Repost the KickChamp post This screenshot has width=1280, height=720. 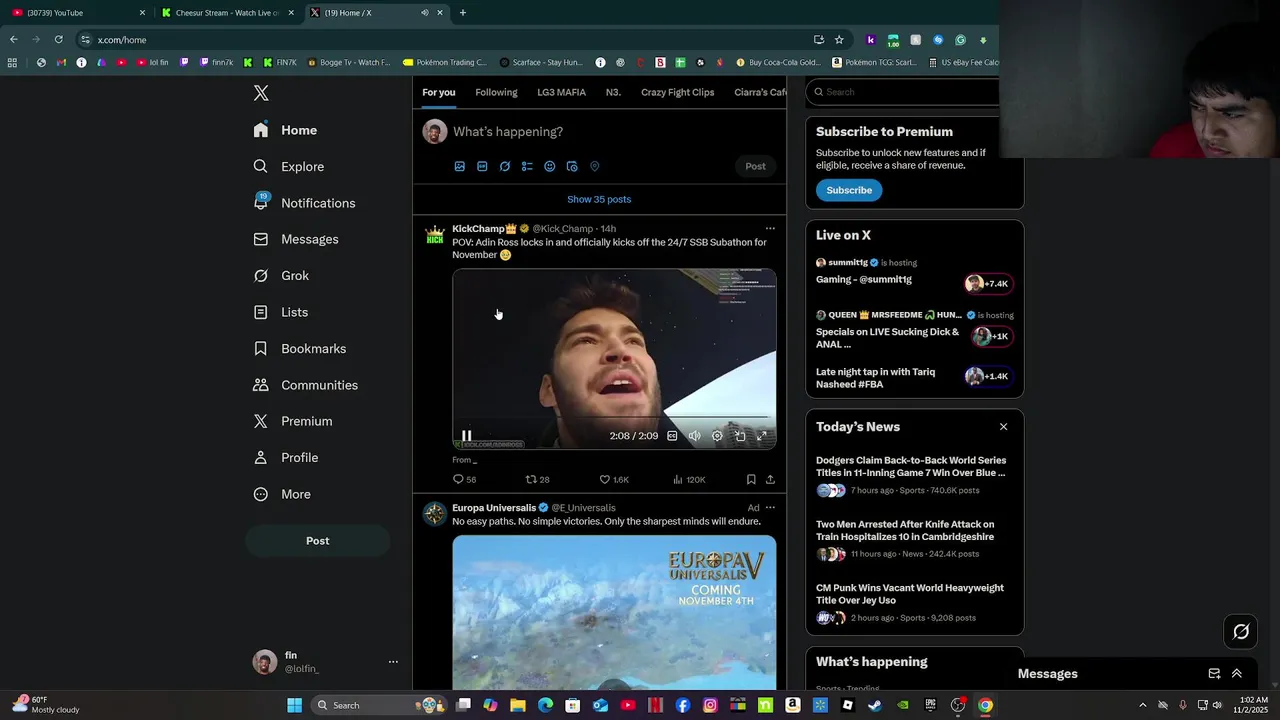(538, 480)
